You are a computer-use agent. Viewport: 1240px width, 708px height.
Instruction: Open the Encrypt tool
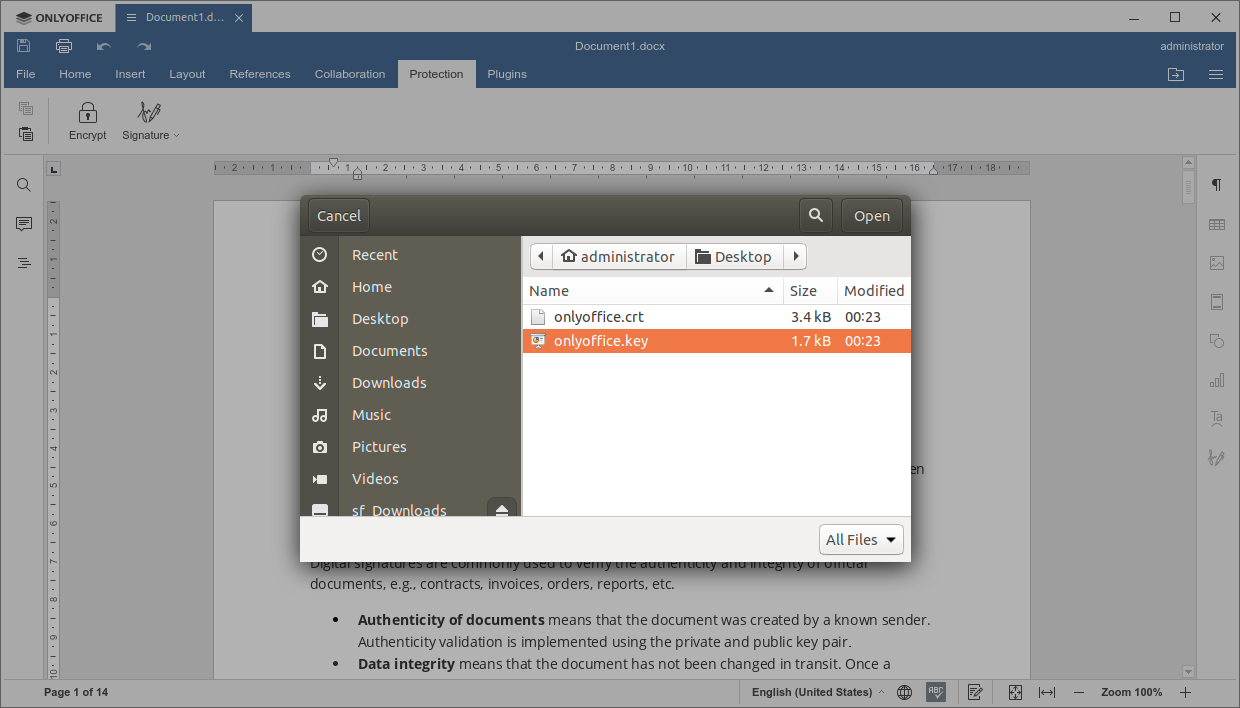pos(87,120)
